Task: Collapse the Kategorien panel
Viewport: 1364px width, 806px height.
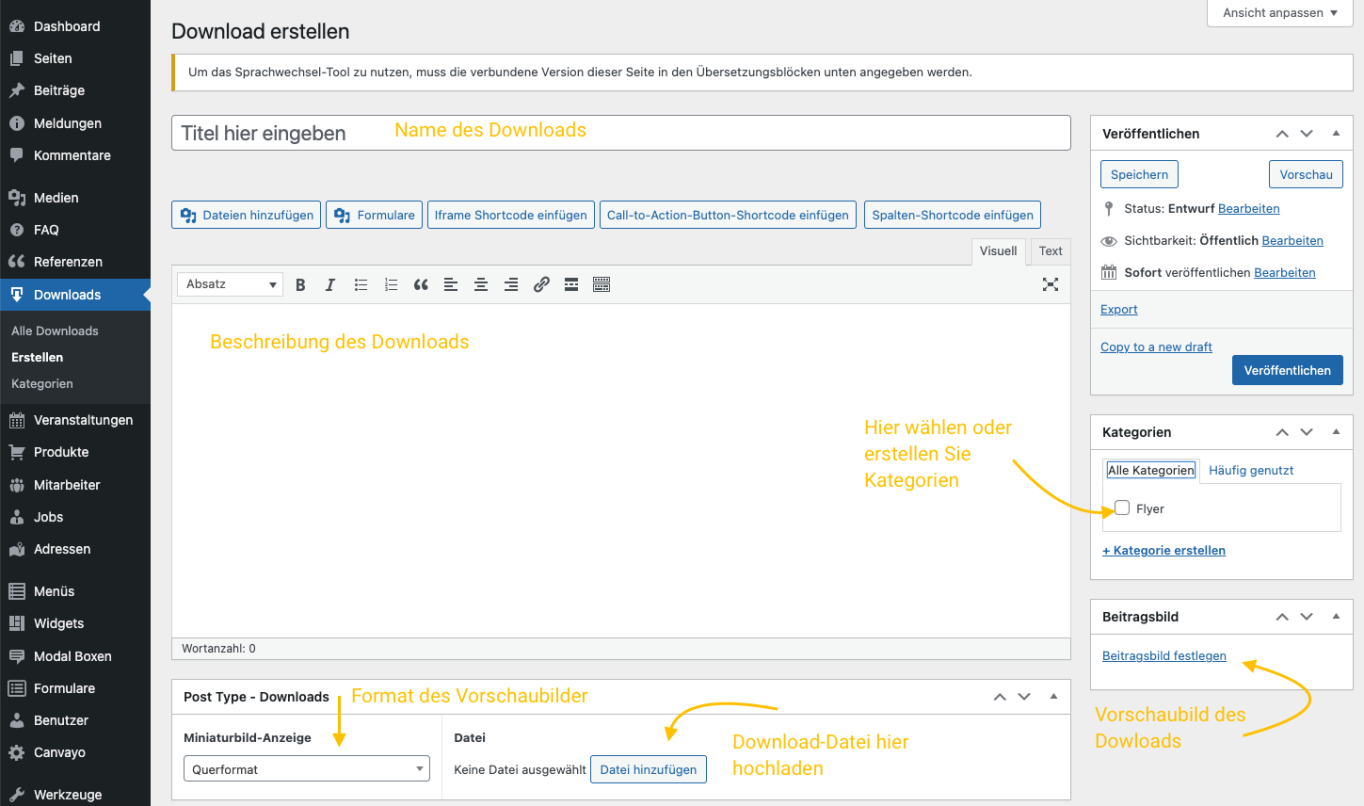Action: tap(1336, 432)
